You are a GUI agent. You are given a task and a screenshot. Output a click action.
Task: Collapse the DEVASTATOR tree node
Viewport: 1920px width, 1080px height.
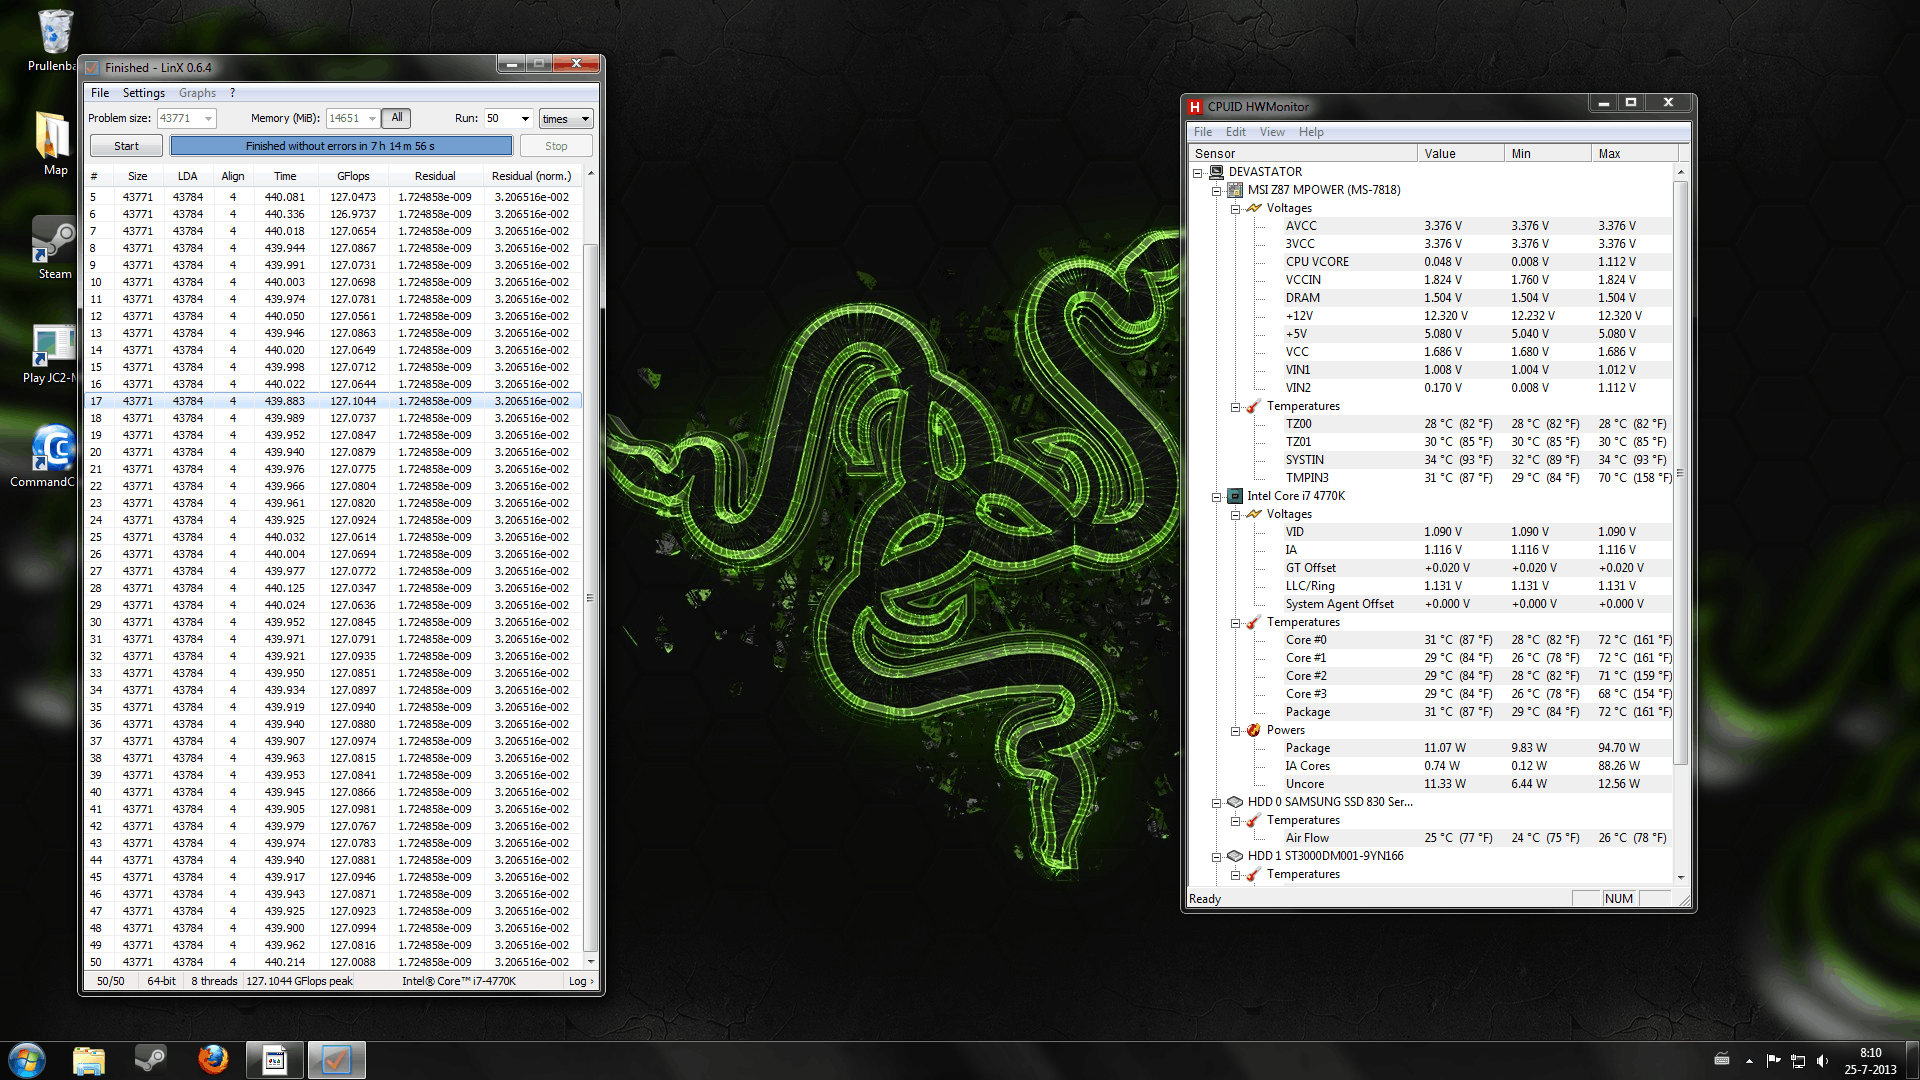coord(1197,172)
